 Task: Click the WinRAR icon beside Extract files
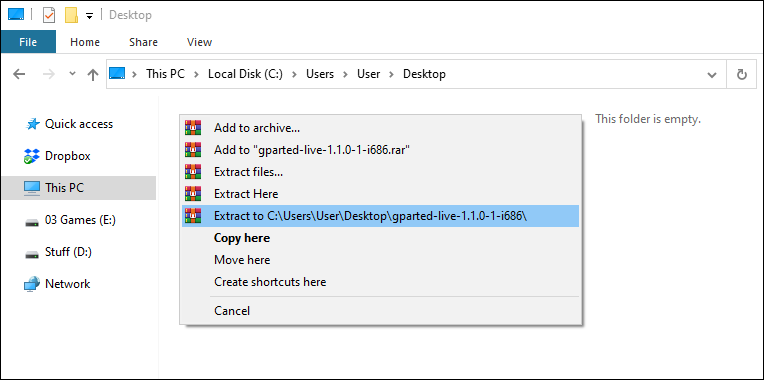193,171
